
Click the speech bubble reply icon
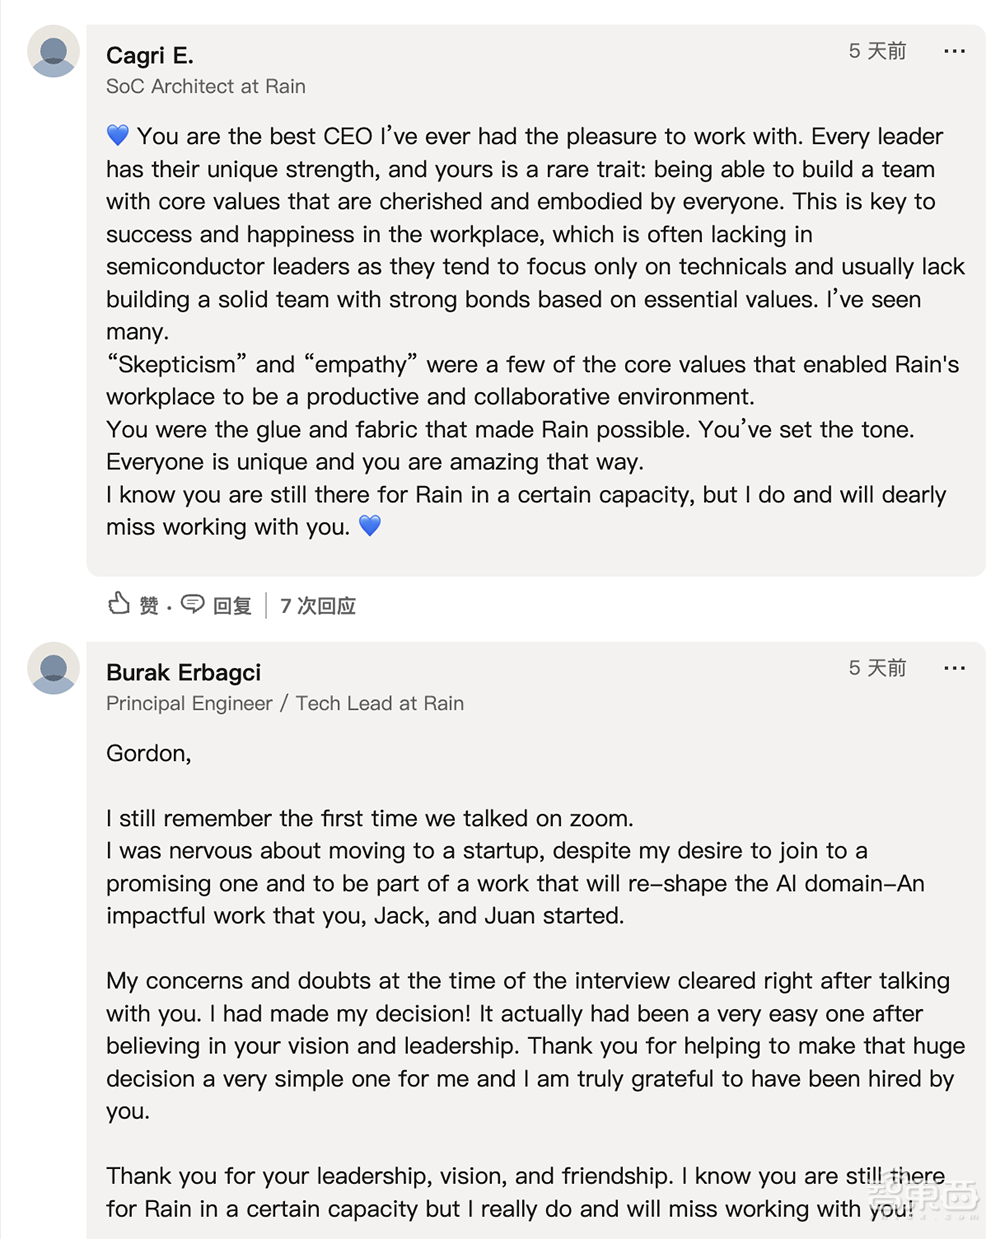click(193, 604)
